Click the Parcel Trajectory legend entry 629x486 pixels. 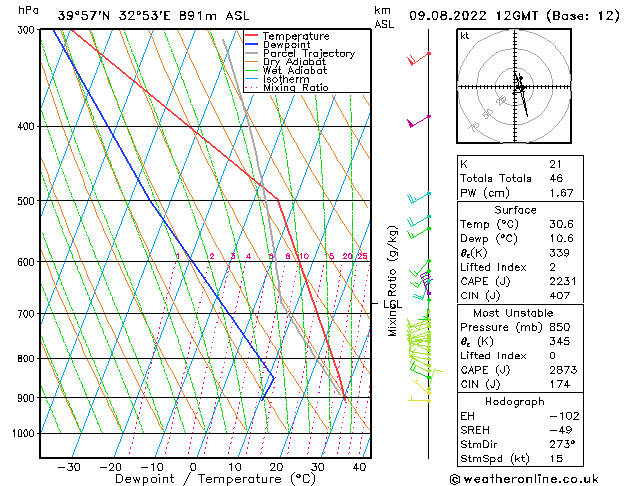point(300,53)
